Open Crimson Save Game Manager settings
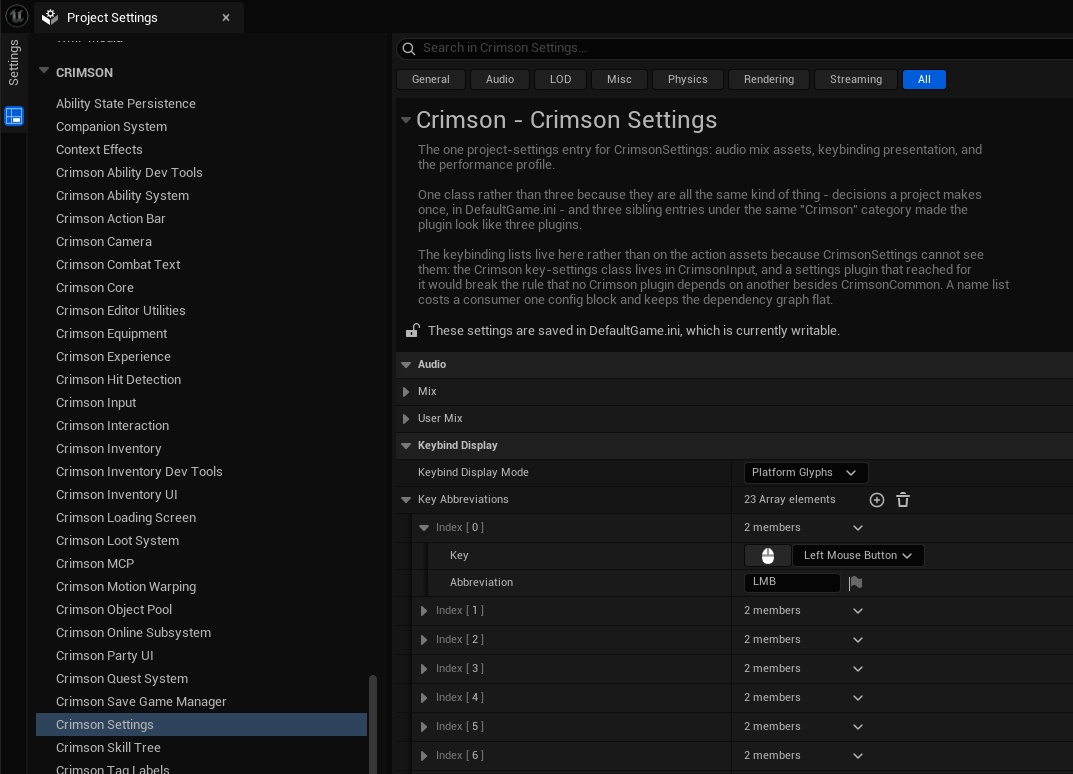This screenshot has width=1073, height=774. [142, 702]
